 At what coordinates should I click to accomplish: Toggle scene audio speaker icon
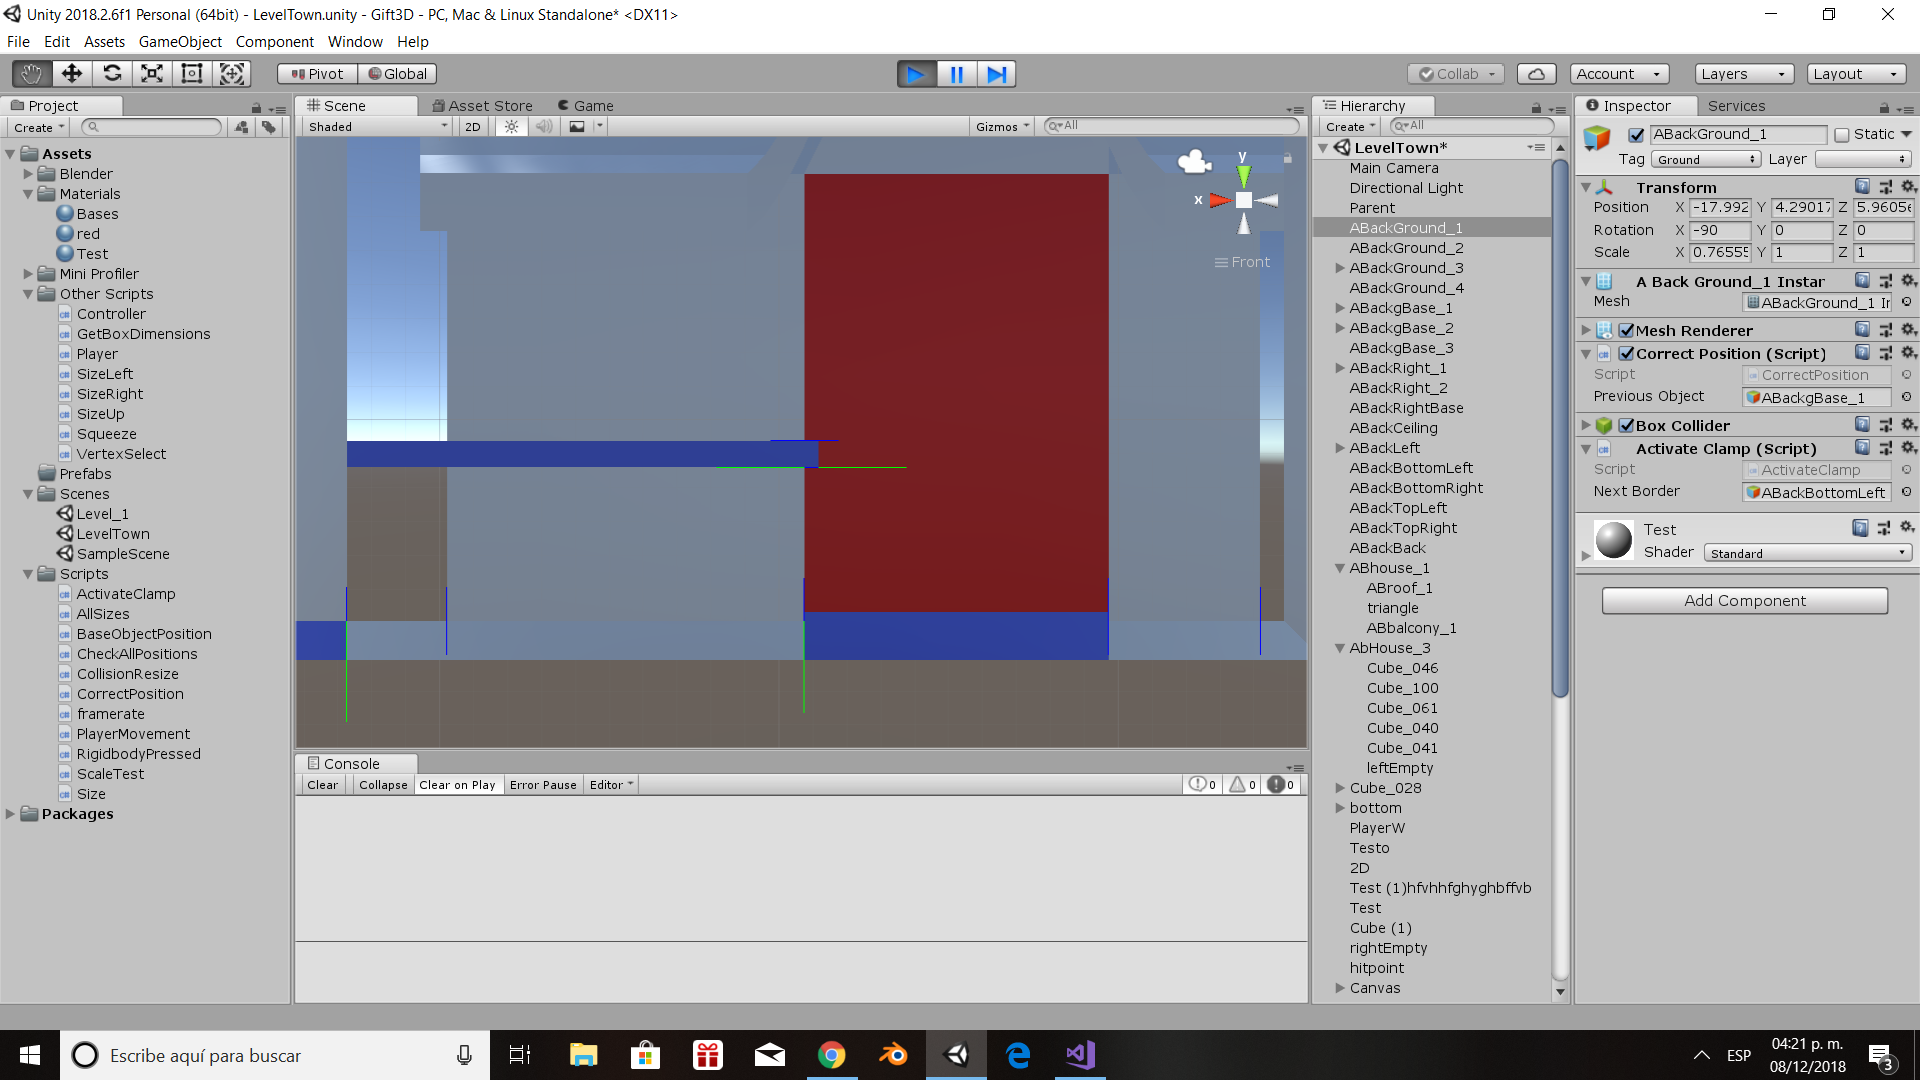click(544, 127)
